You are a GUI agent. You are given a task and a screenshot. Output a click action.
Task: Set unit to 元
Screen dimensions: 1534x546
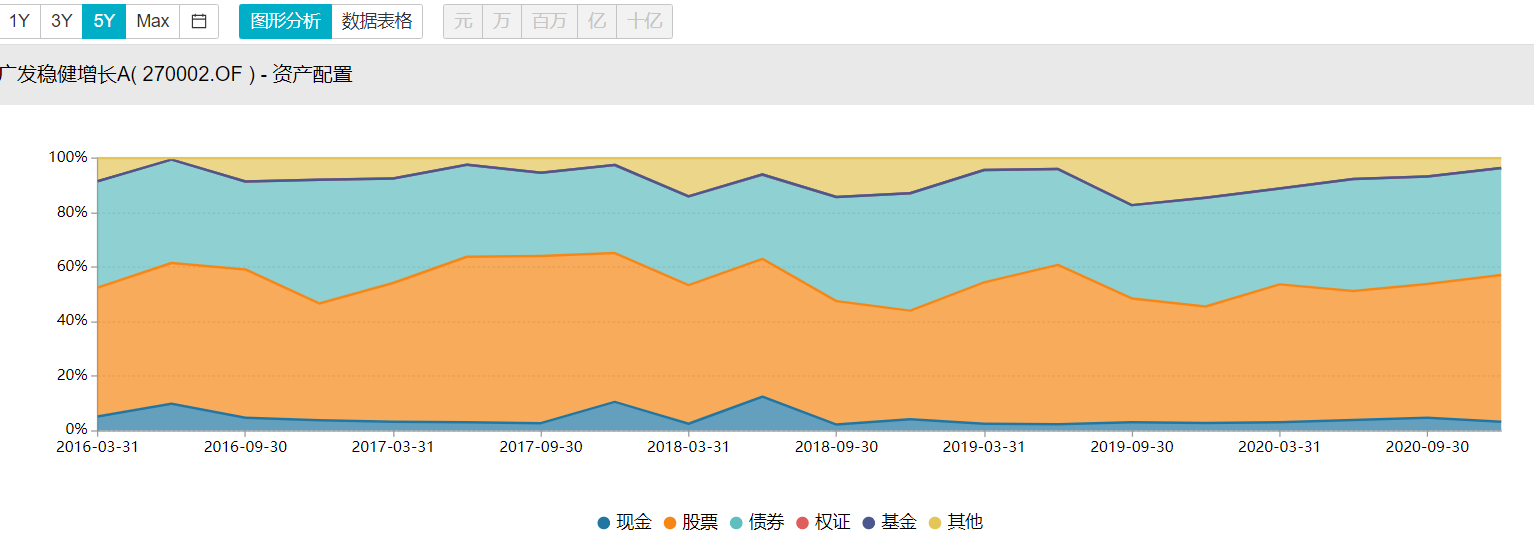point(463,21)
